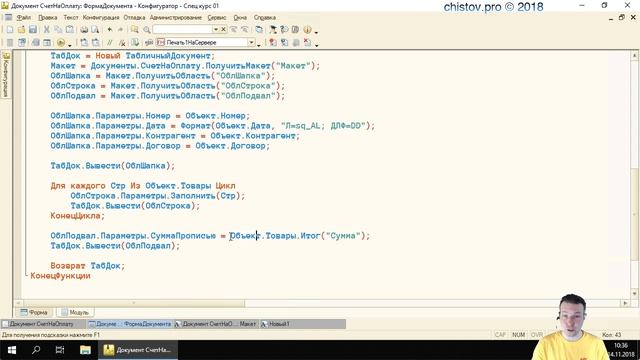Click the "КонецФункции" keyword
640x360 pixels.
pyautogui.click(x=60, y=276)
